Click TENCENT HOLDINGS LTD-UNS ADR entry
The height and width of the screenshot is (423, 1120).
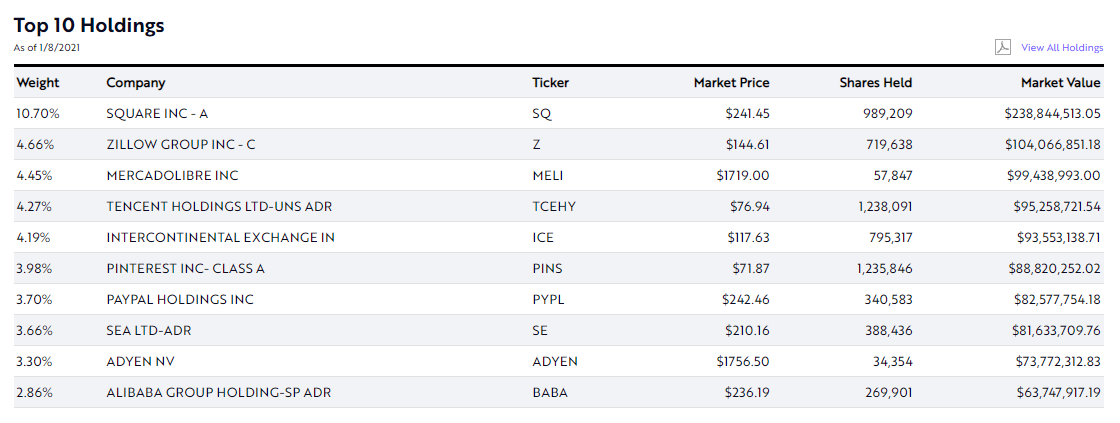click(219, 207)
